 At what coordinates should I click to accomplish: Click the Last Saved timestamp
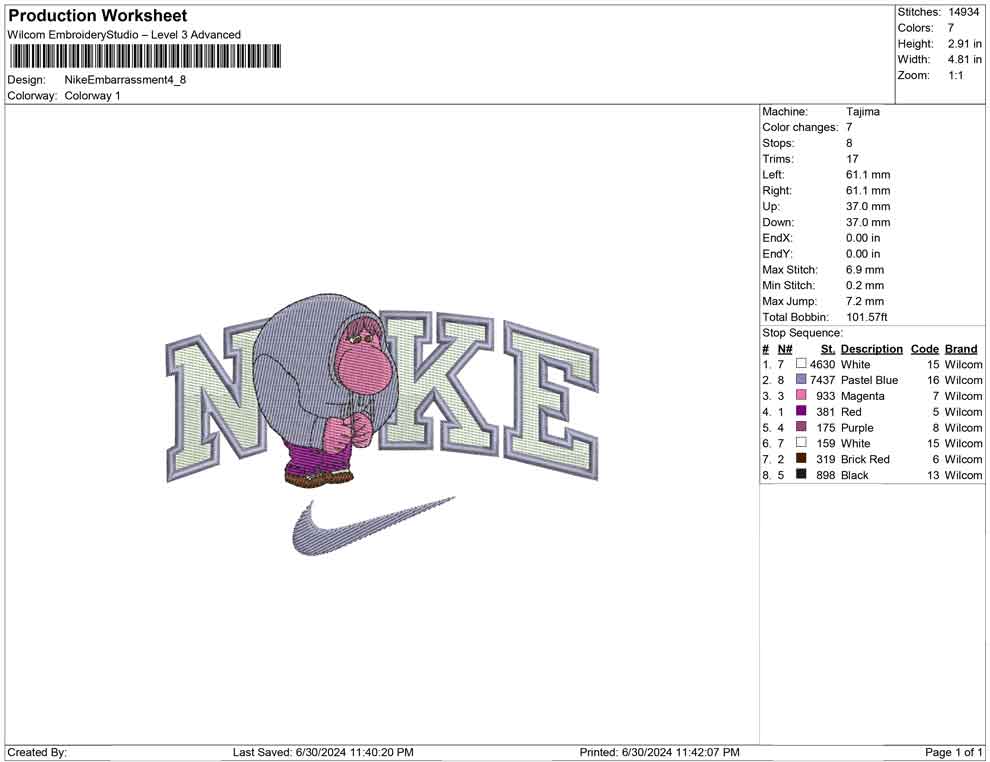coord(323,752)
